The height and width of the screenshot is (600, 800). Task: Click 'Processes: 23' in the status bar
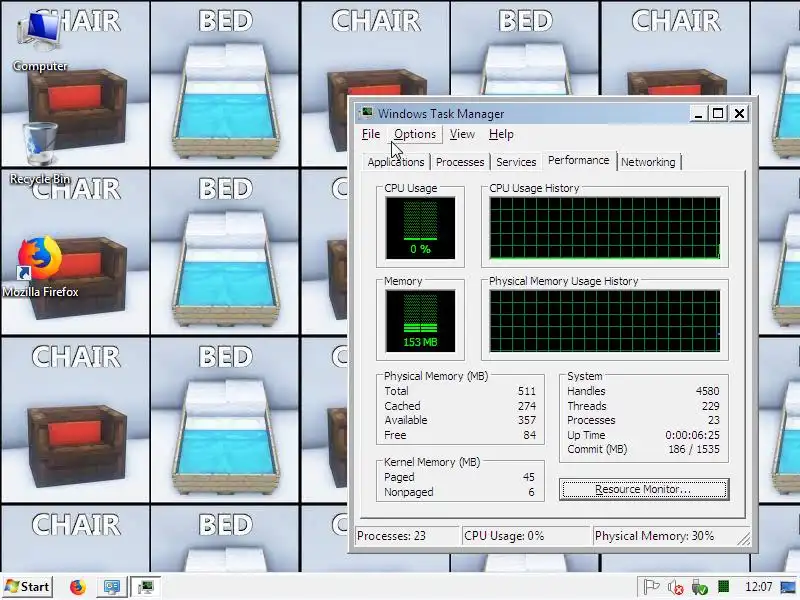tap(391, 536)
